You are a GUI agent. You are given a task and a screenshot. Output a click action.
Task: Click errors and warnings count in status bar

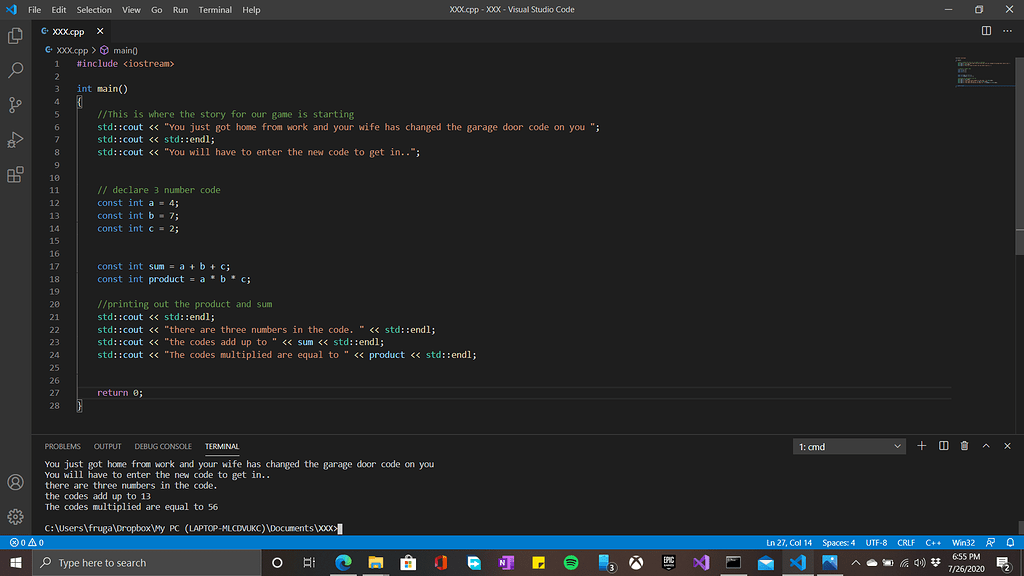[x=27, y=543]
